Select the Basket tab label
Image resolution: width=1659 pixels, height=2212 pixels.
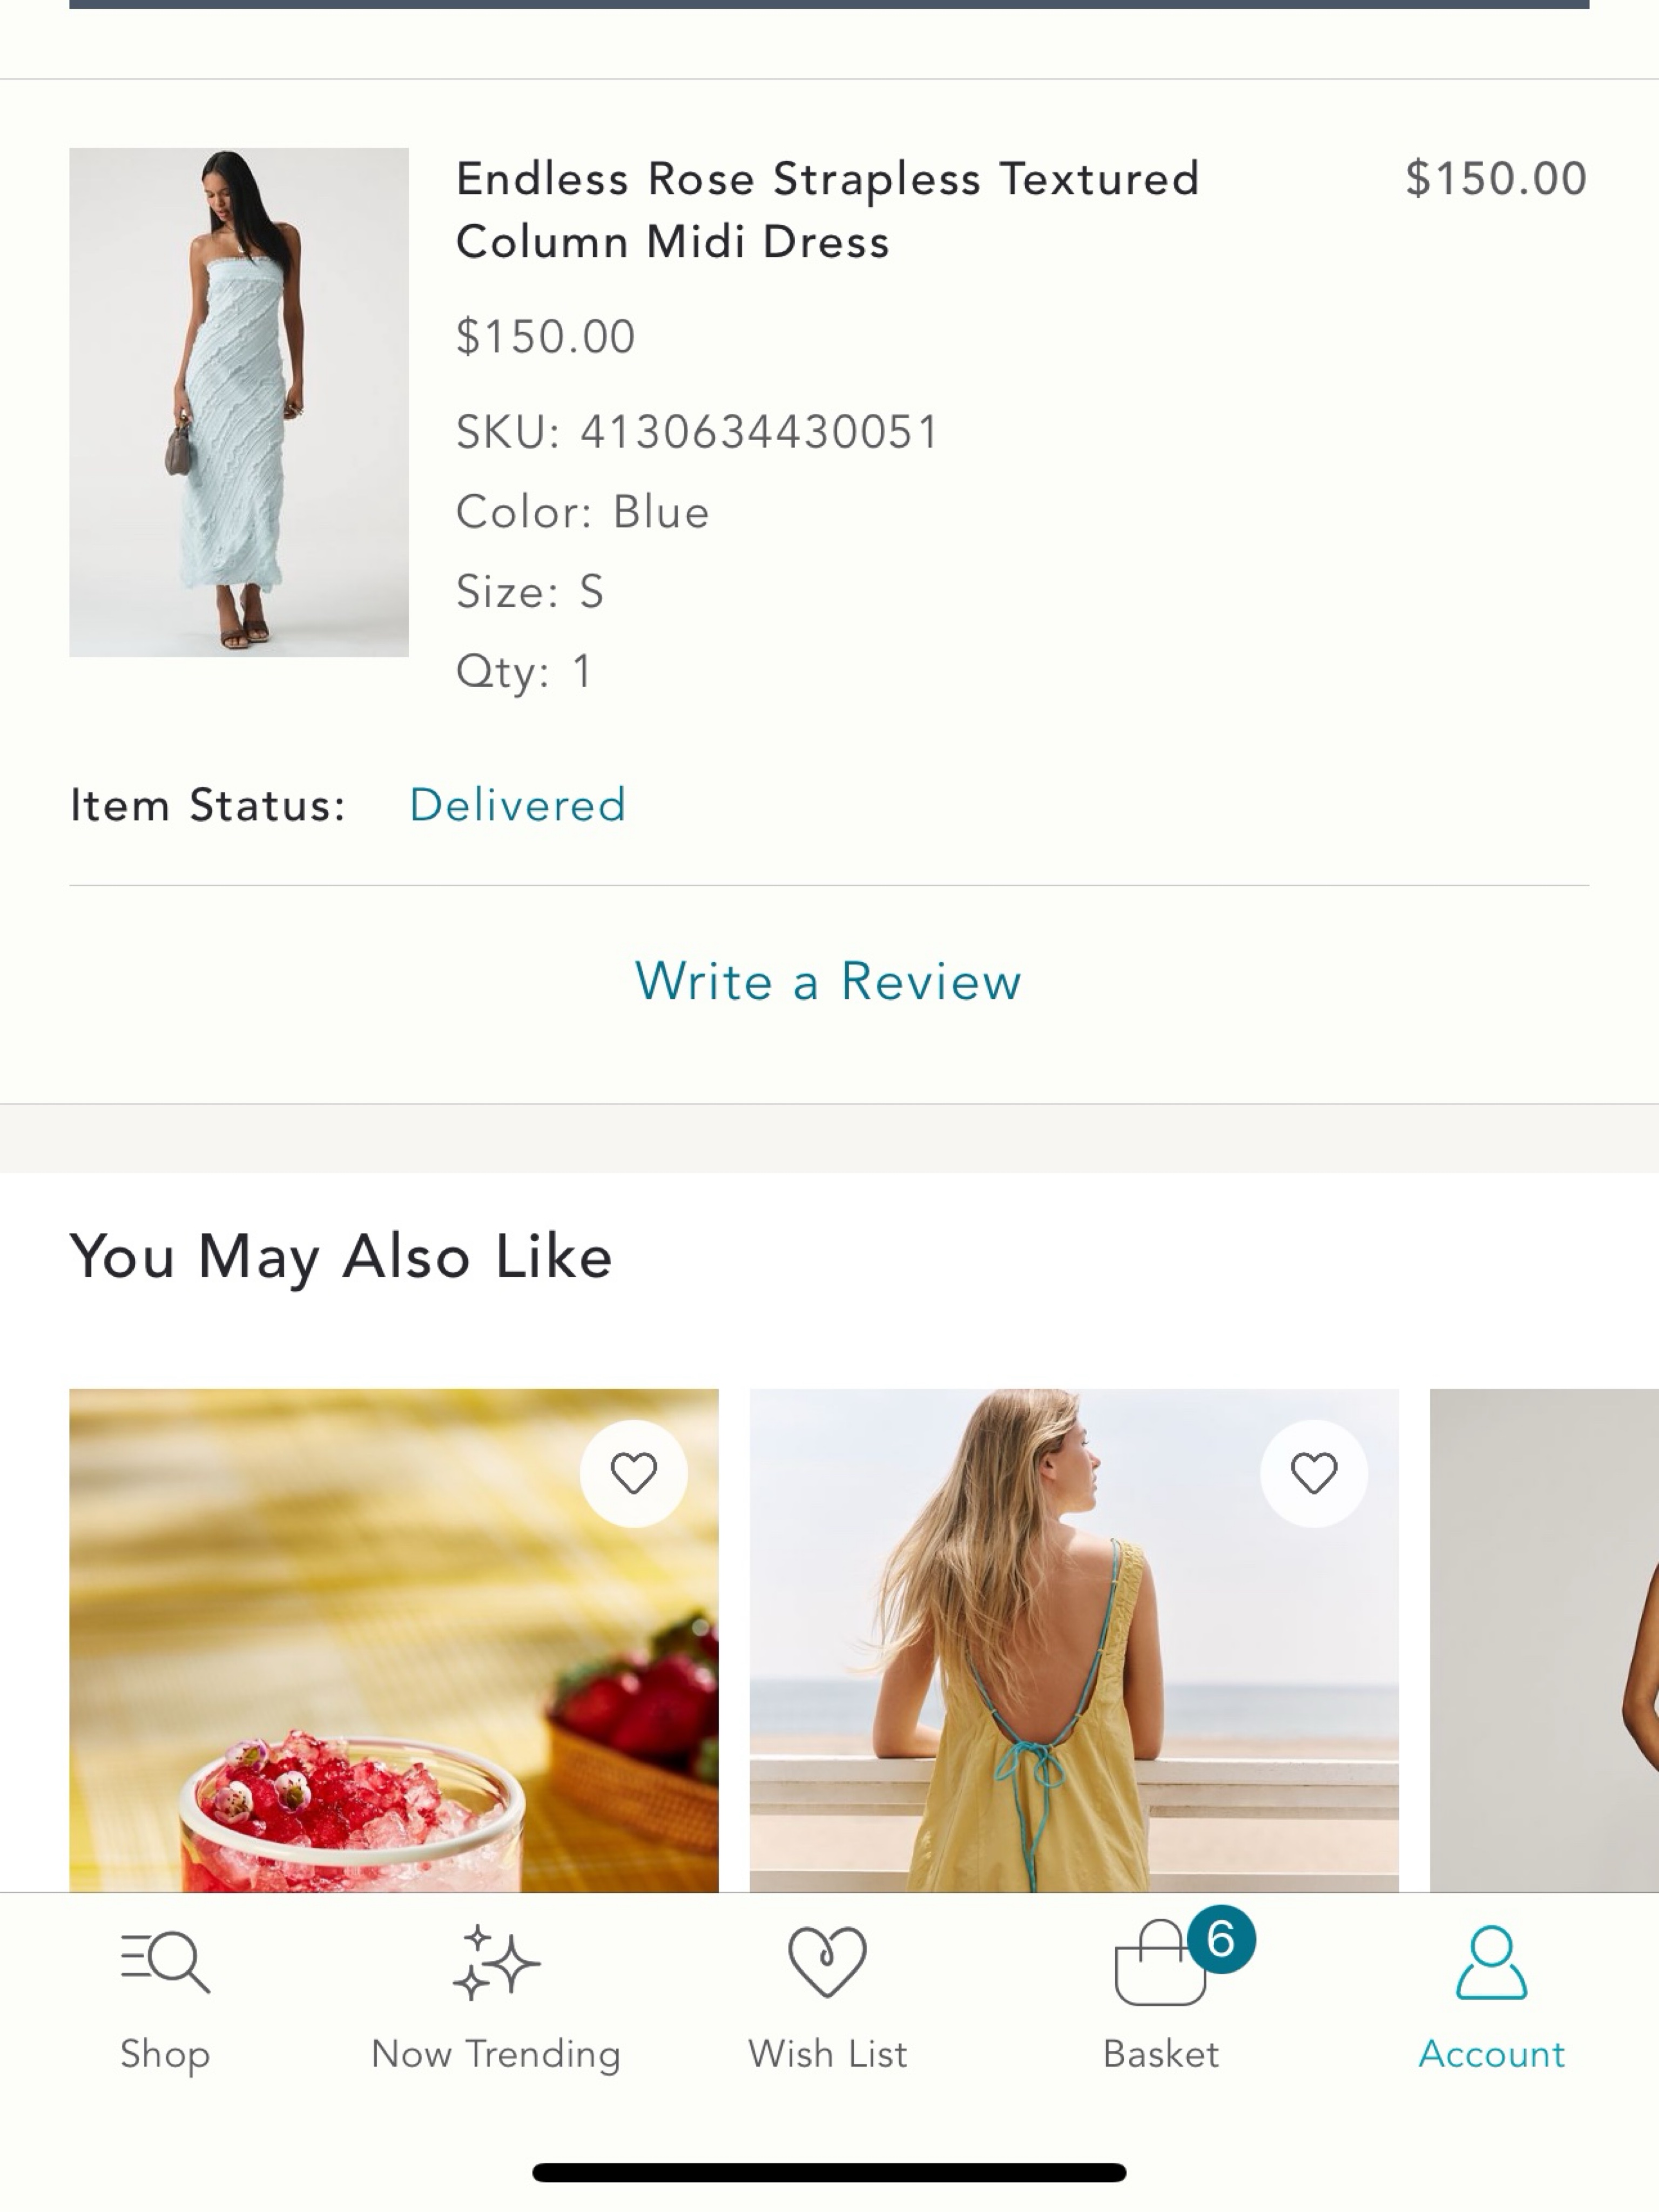(x=1160, y=2054)
